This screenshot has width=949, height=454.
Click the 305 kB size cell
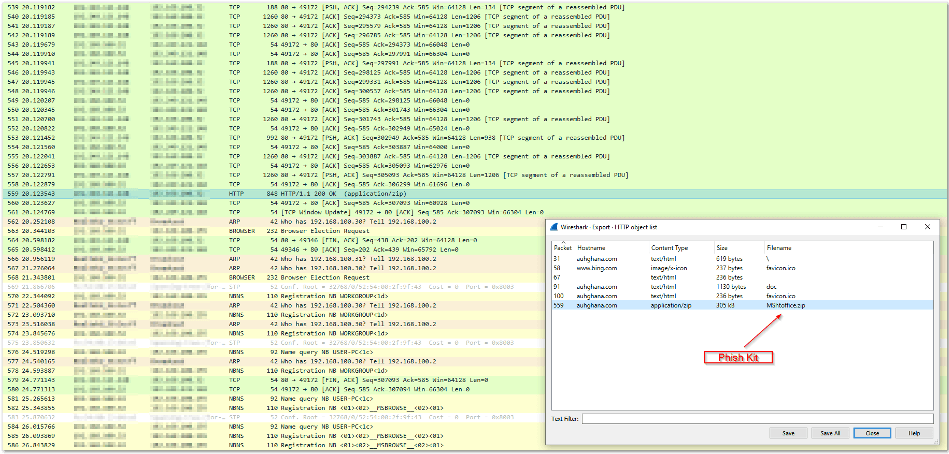(x=725, y=306)
